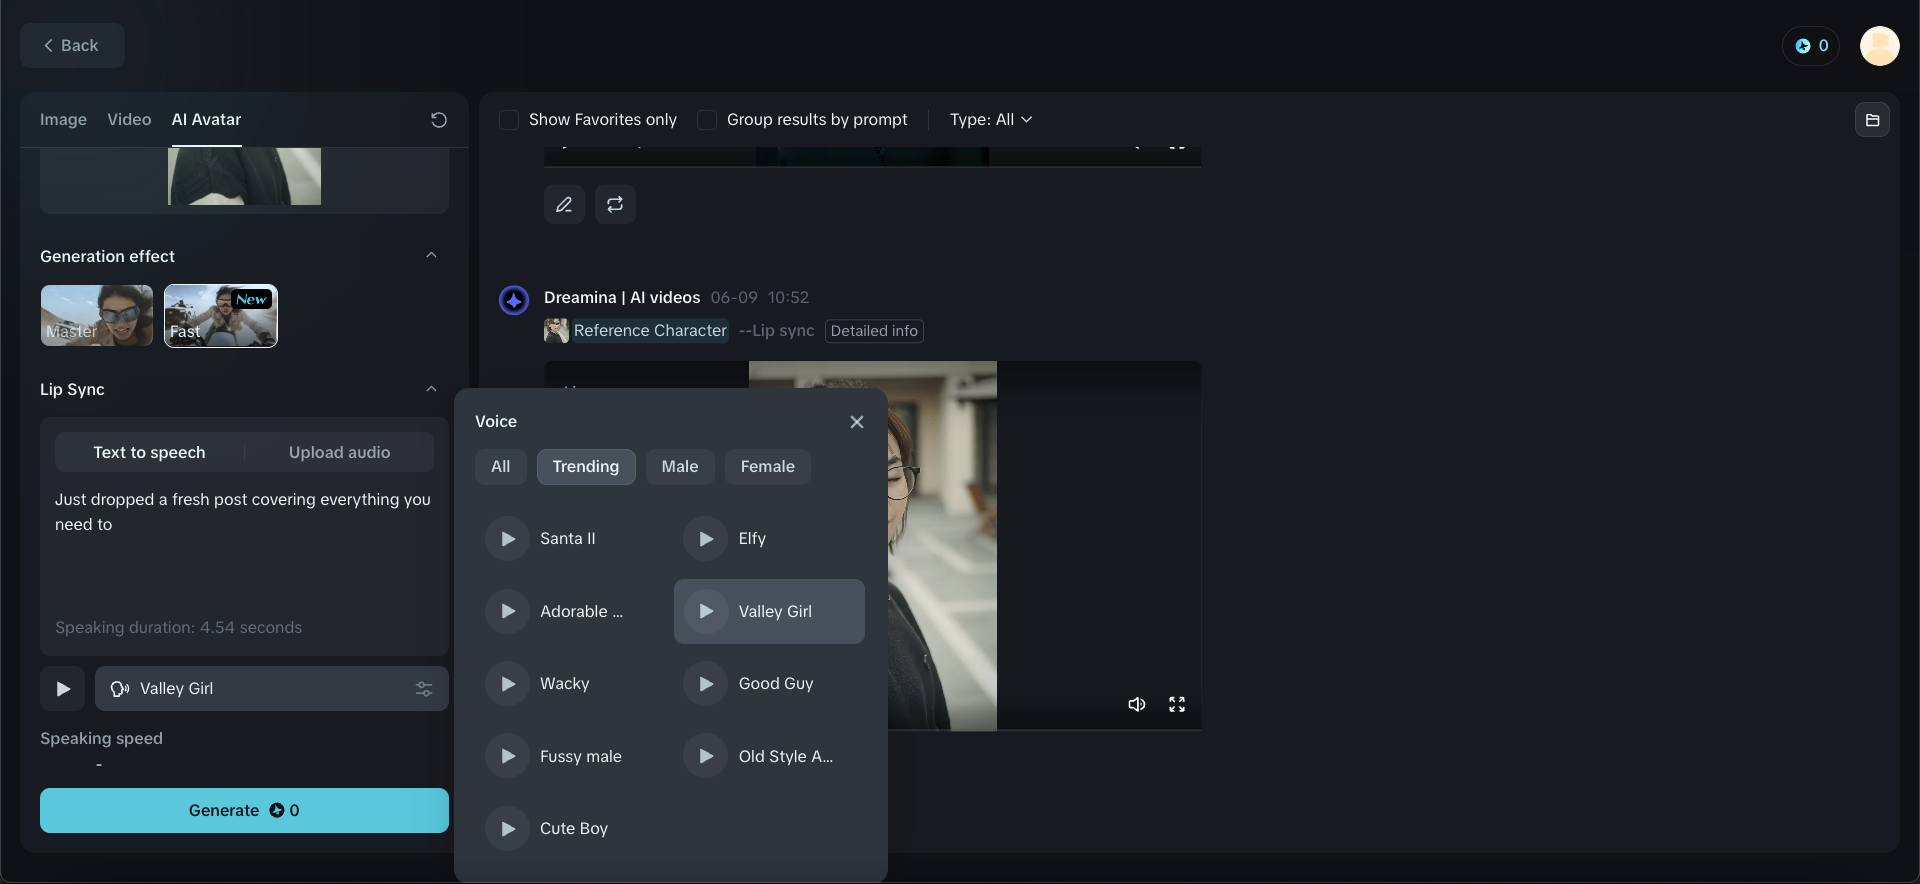Enable Show Favorites only checkbox

coord(509,120)
